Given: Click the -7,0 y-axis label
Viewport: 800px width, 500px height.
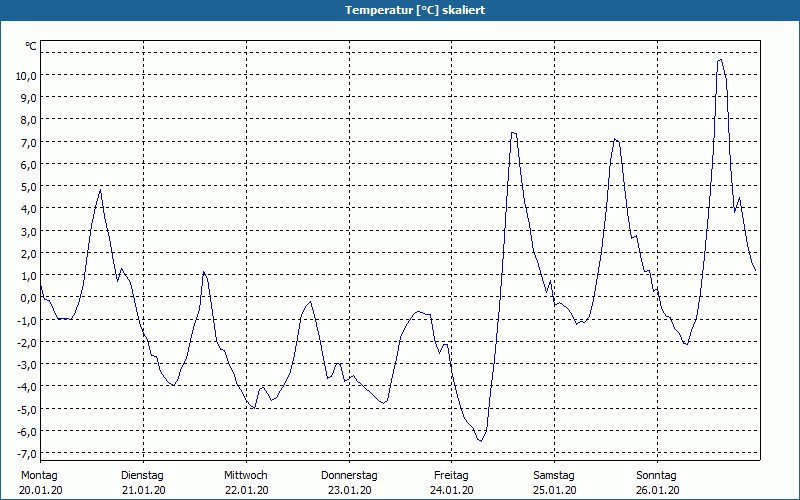Looking at the screenshot, I should (x=27, y=454).
